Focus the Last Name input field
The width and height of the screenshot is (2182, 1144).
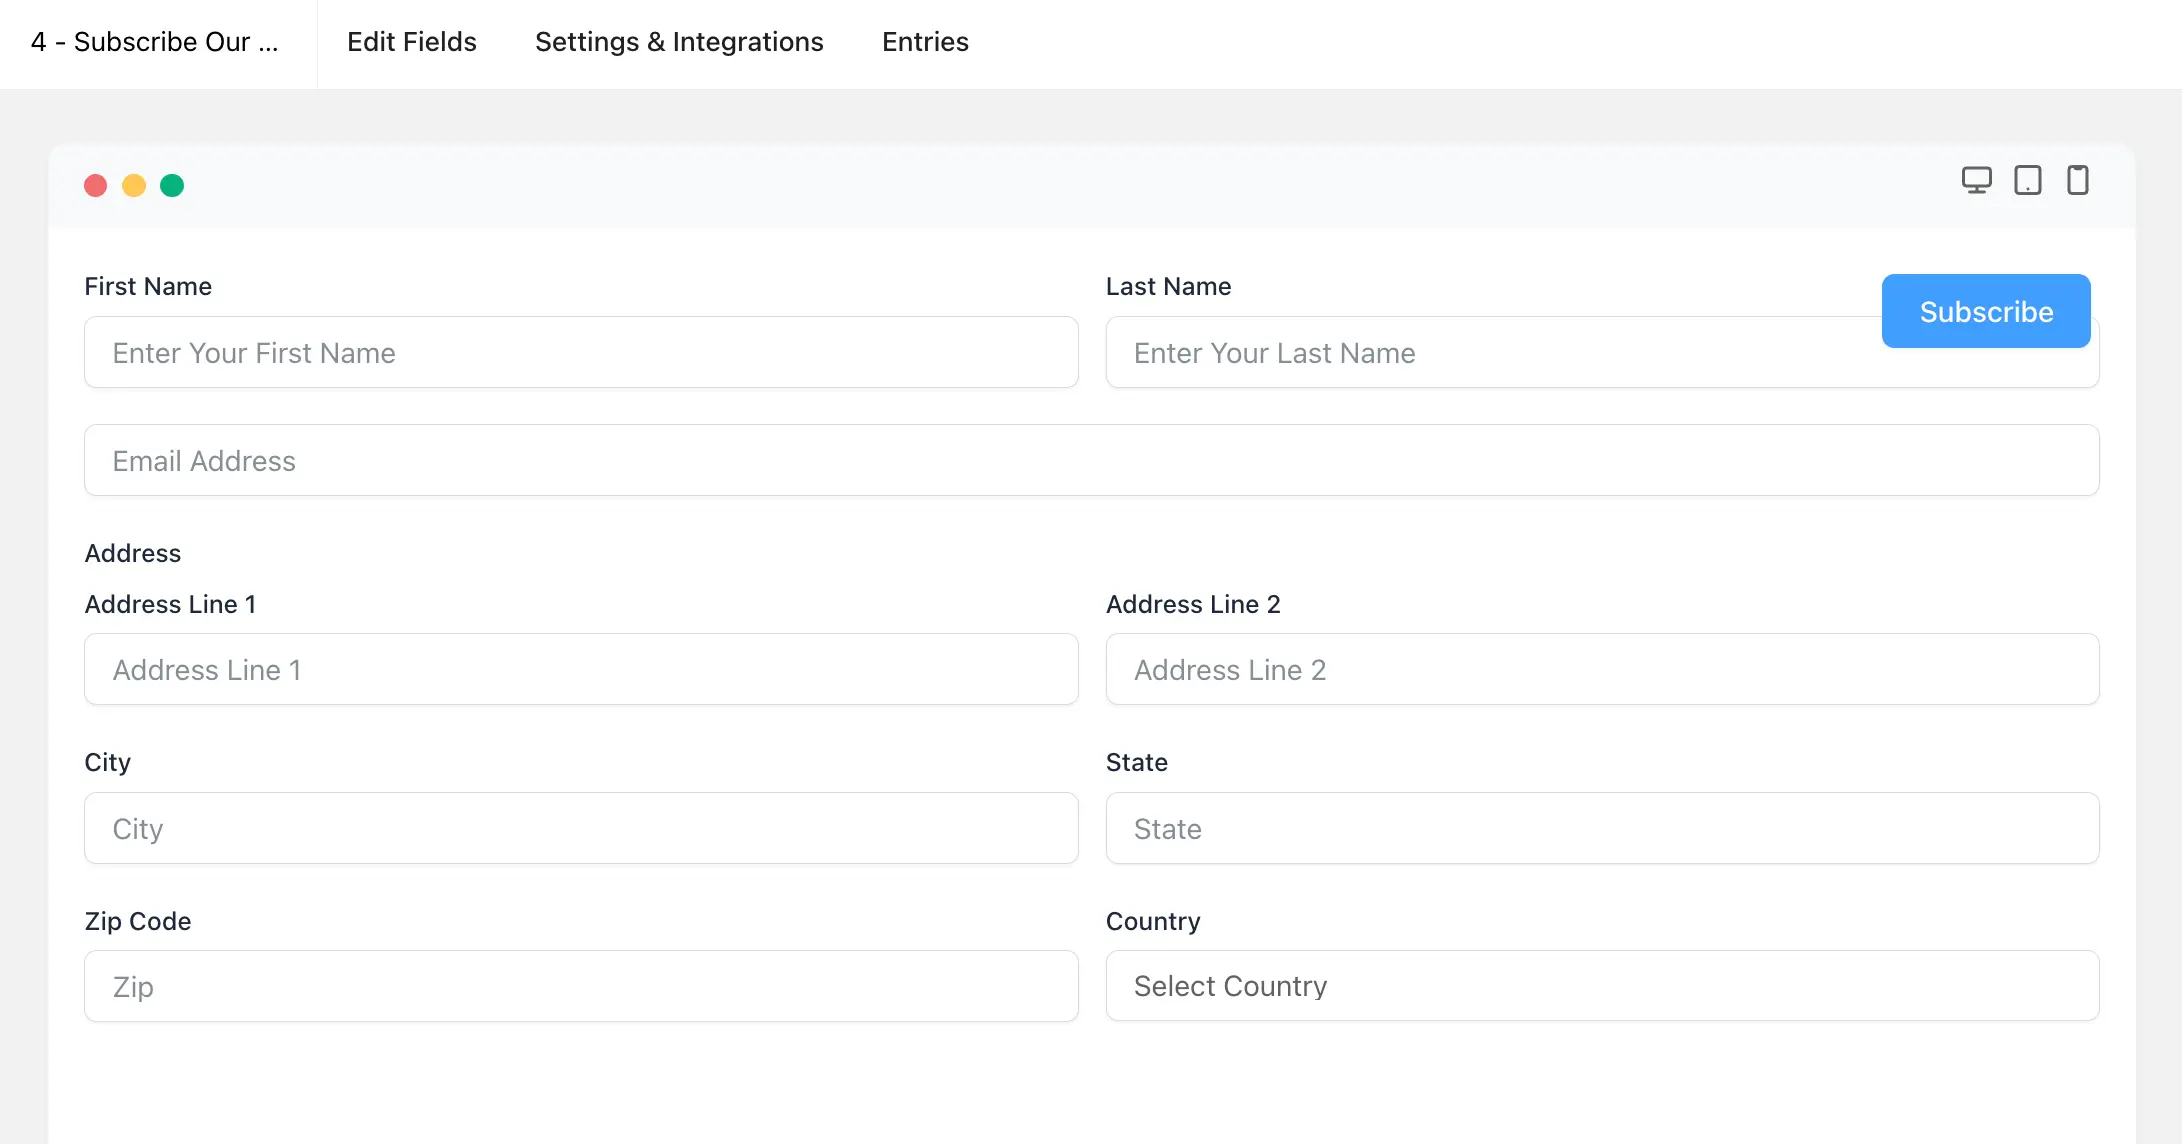(1490, 354)
